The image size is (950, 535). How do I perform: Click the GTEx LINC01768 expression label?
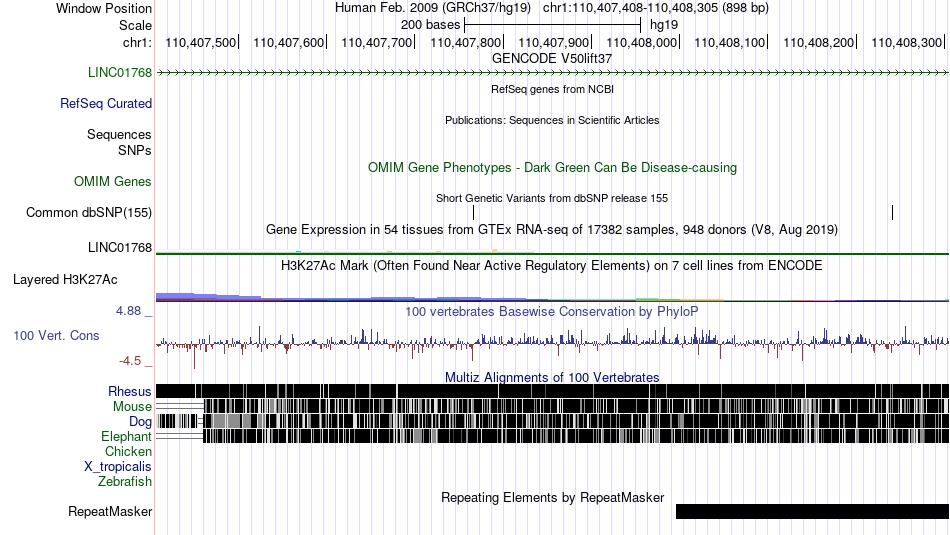tap(120, 248)
